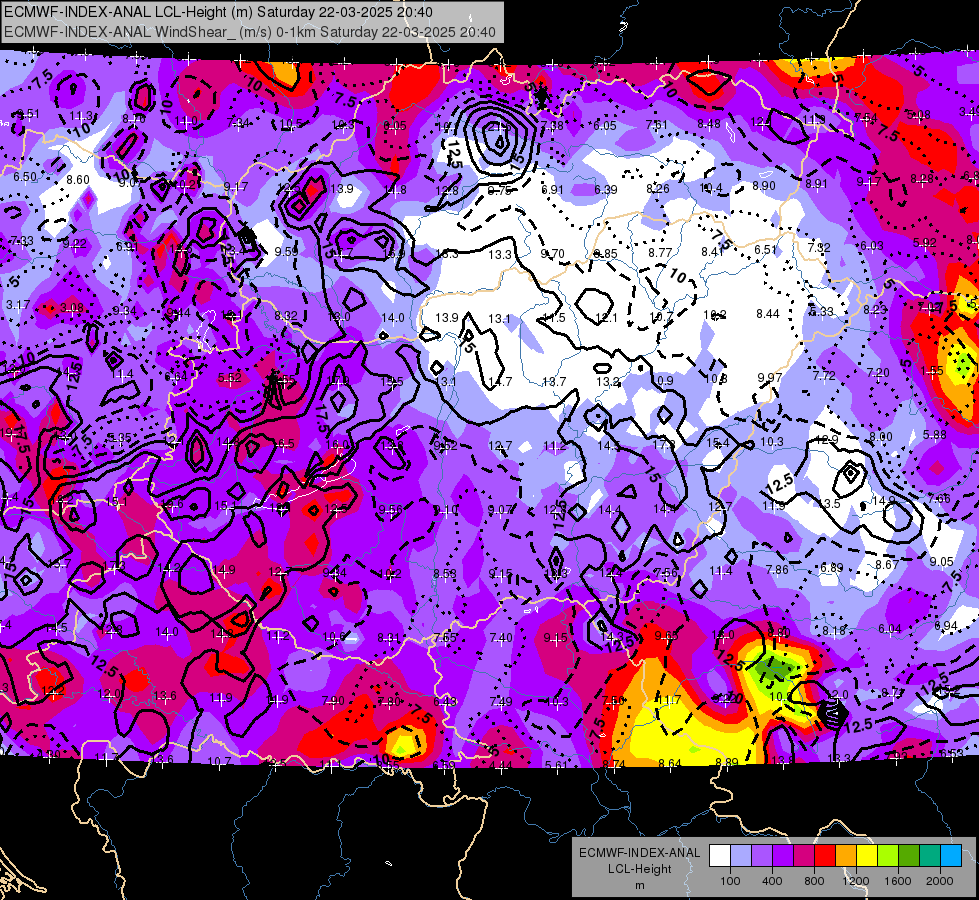979x900 pixels.
Task: Click the map value 8.26
Action: [x=658, y=188]
